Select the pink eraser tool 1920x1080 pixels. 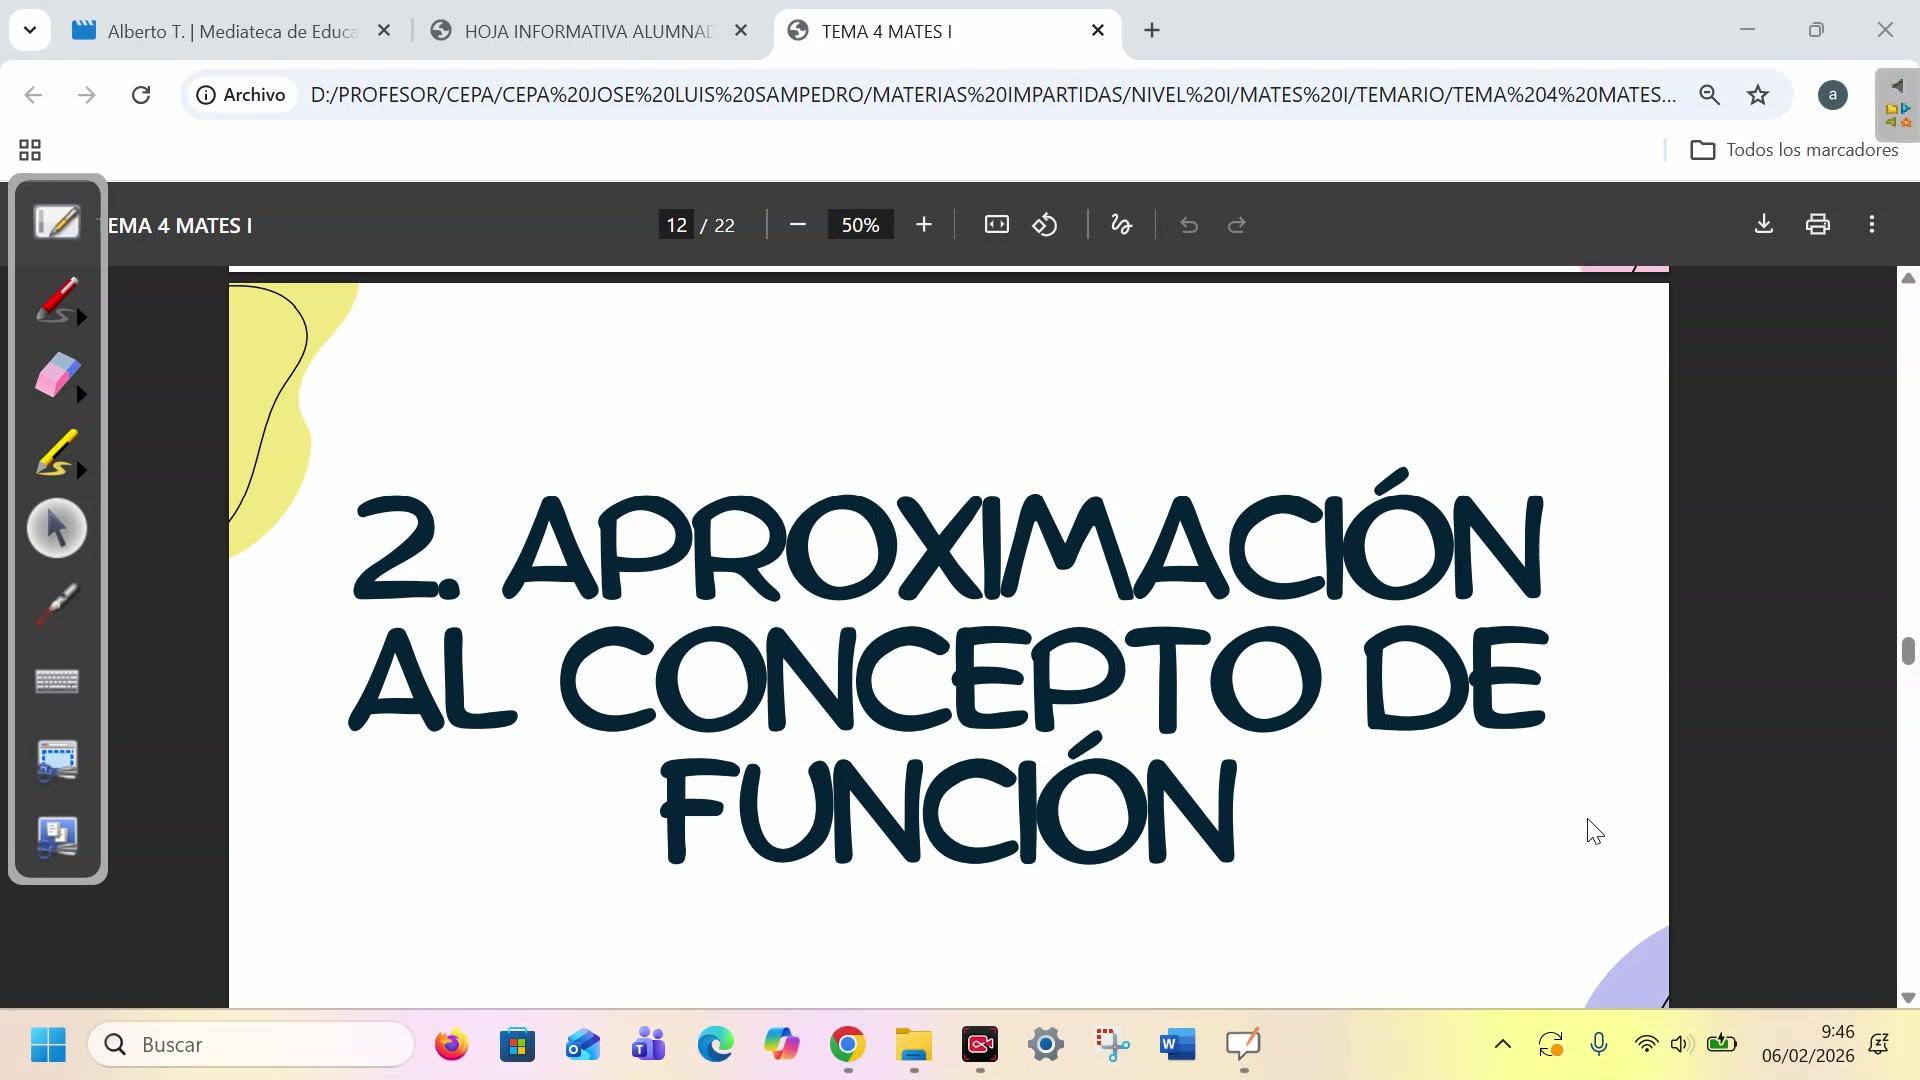55,375
